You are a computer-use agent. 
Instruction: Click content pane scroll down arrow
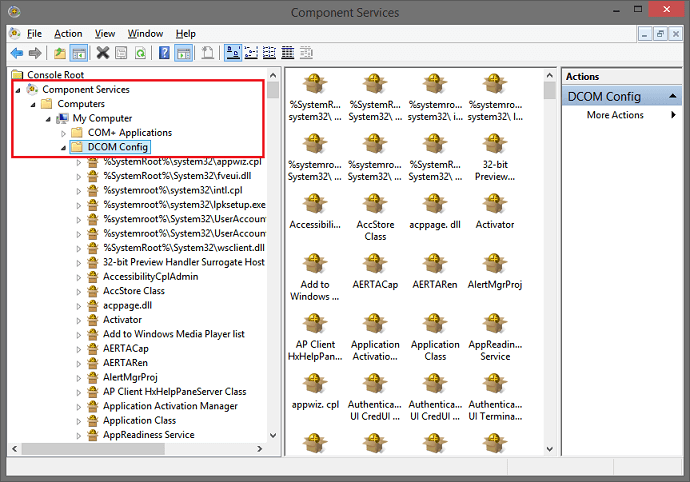[550, 449]
